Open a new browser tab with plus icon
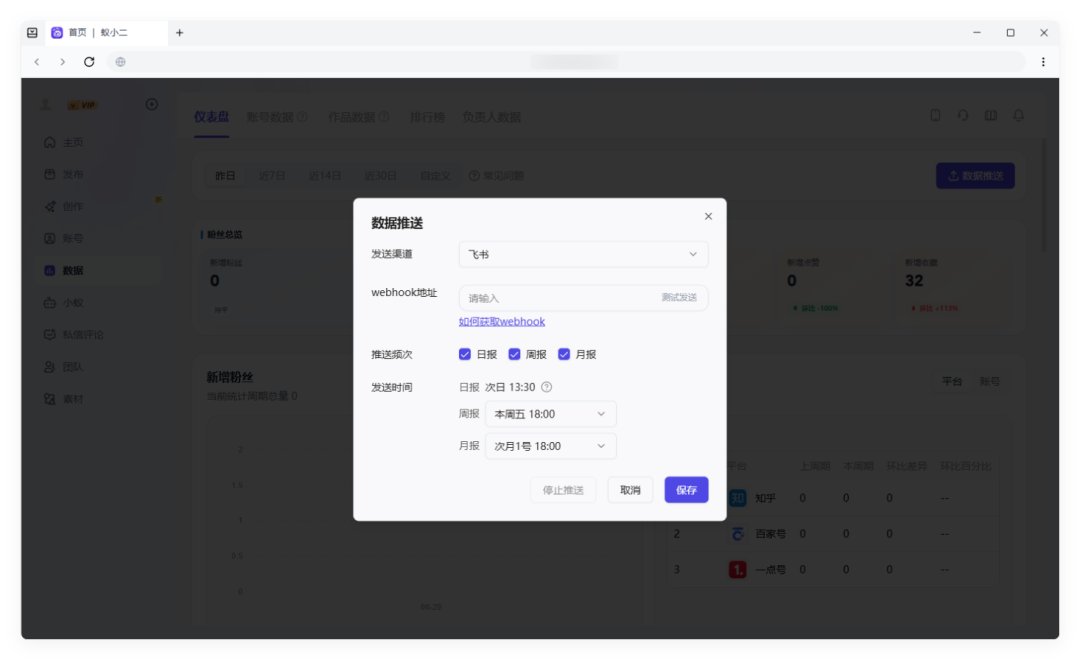 coord(179,32)
